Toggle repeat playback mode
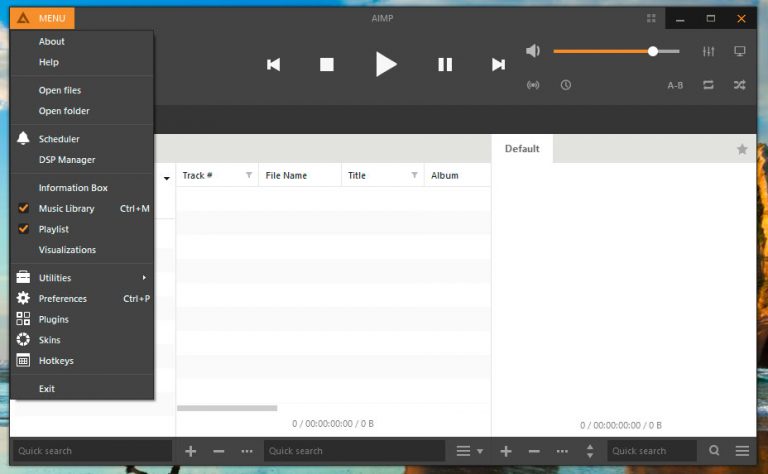Image resolution: width=768 pixels, height=474 pixels. [x=709, y=85]
